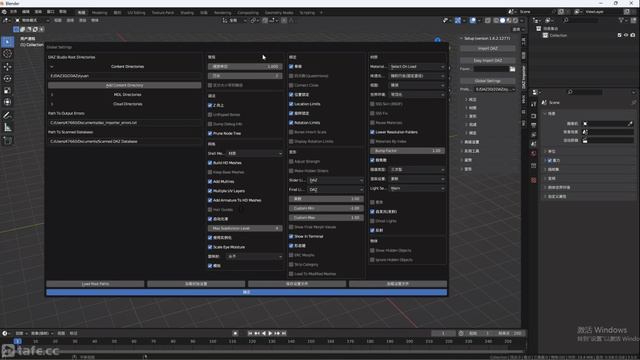Toggle the Prune Node Tree checkbox
Screen dimensions: 640x360
click(210, 133)
